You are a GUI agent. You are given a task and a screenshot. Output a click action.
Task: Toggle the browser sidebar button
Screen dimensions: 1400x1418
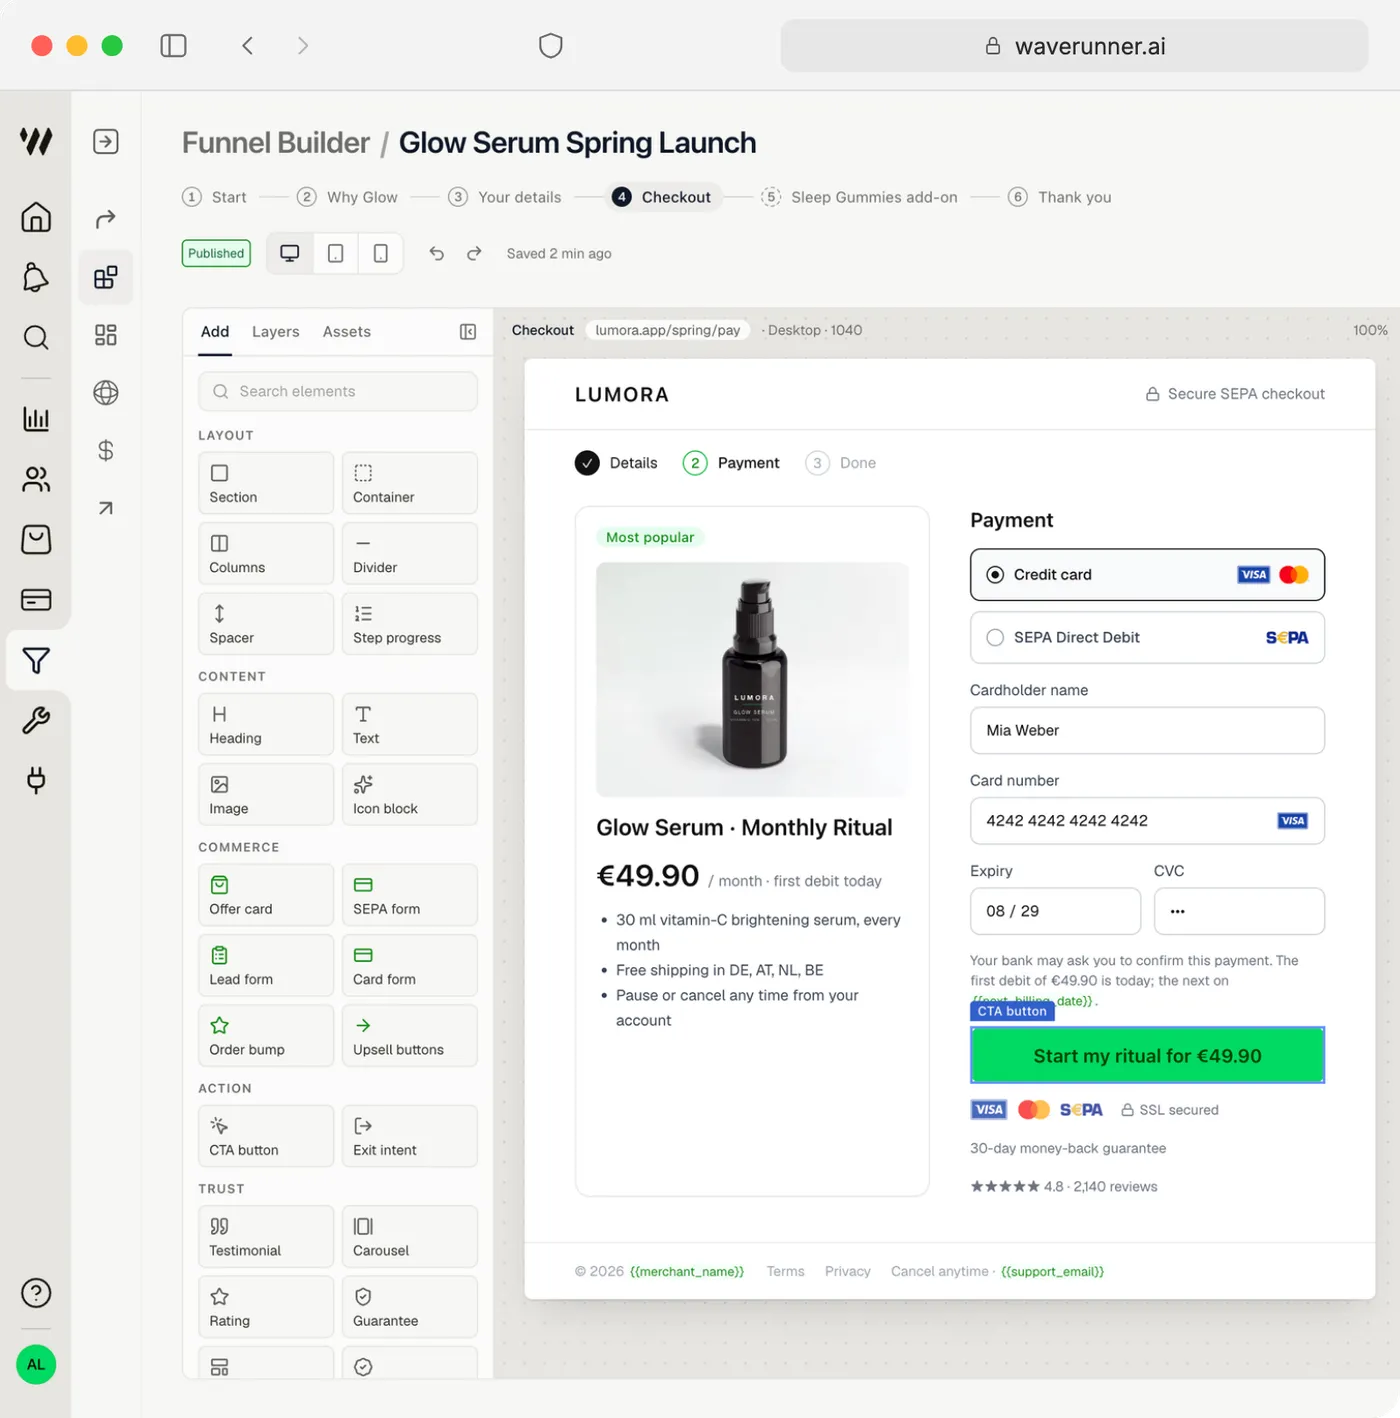[x=173, y=46]
